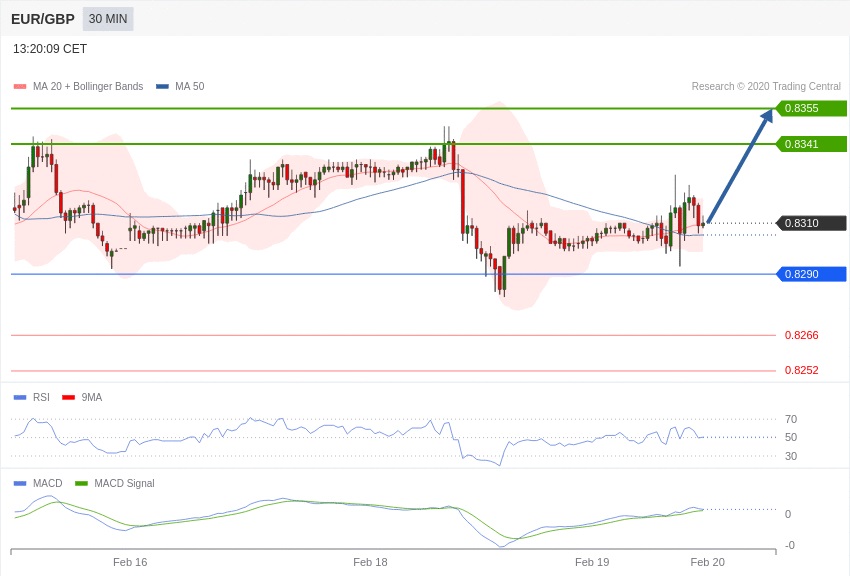The height and width of the screenshot is (576, 850).
Task: Click the 0.8266 support level label
Action: 801,336
